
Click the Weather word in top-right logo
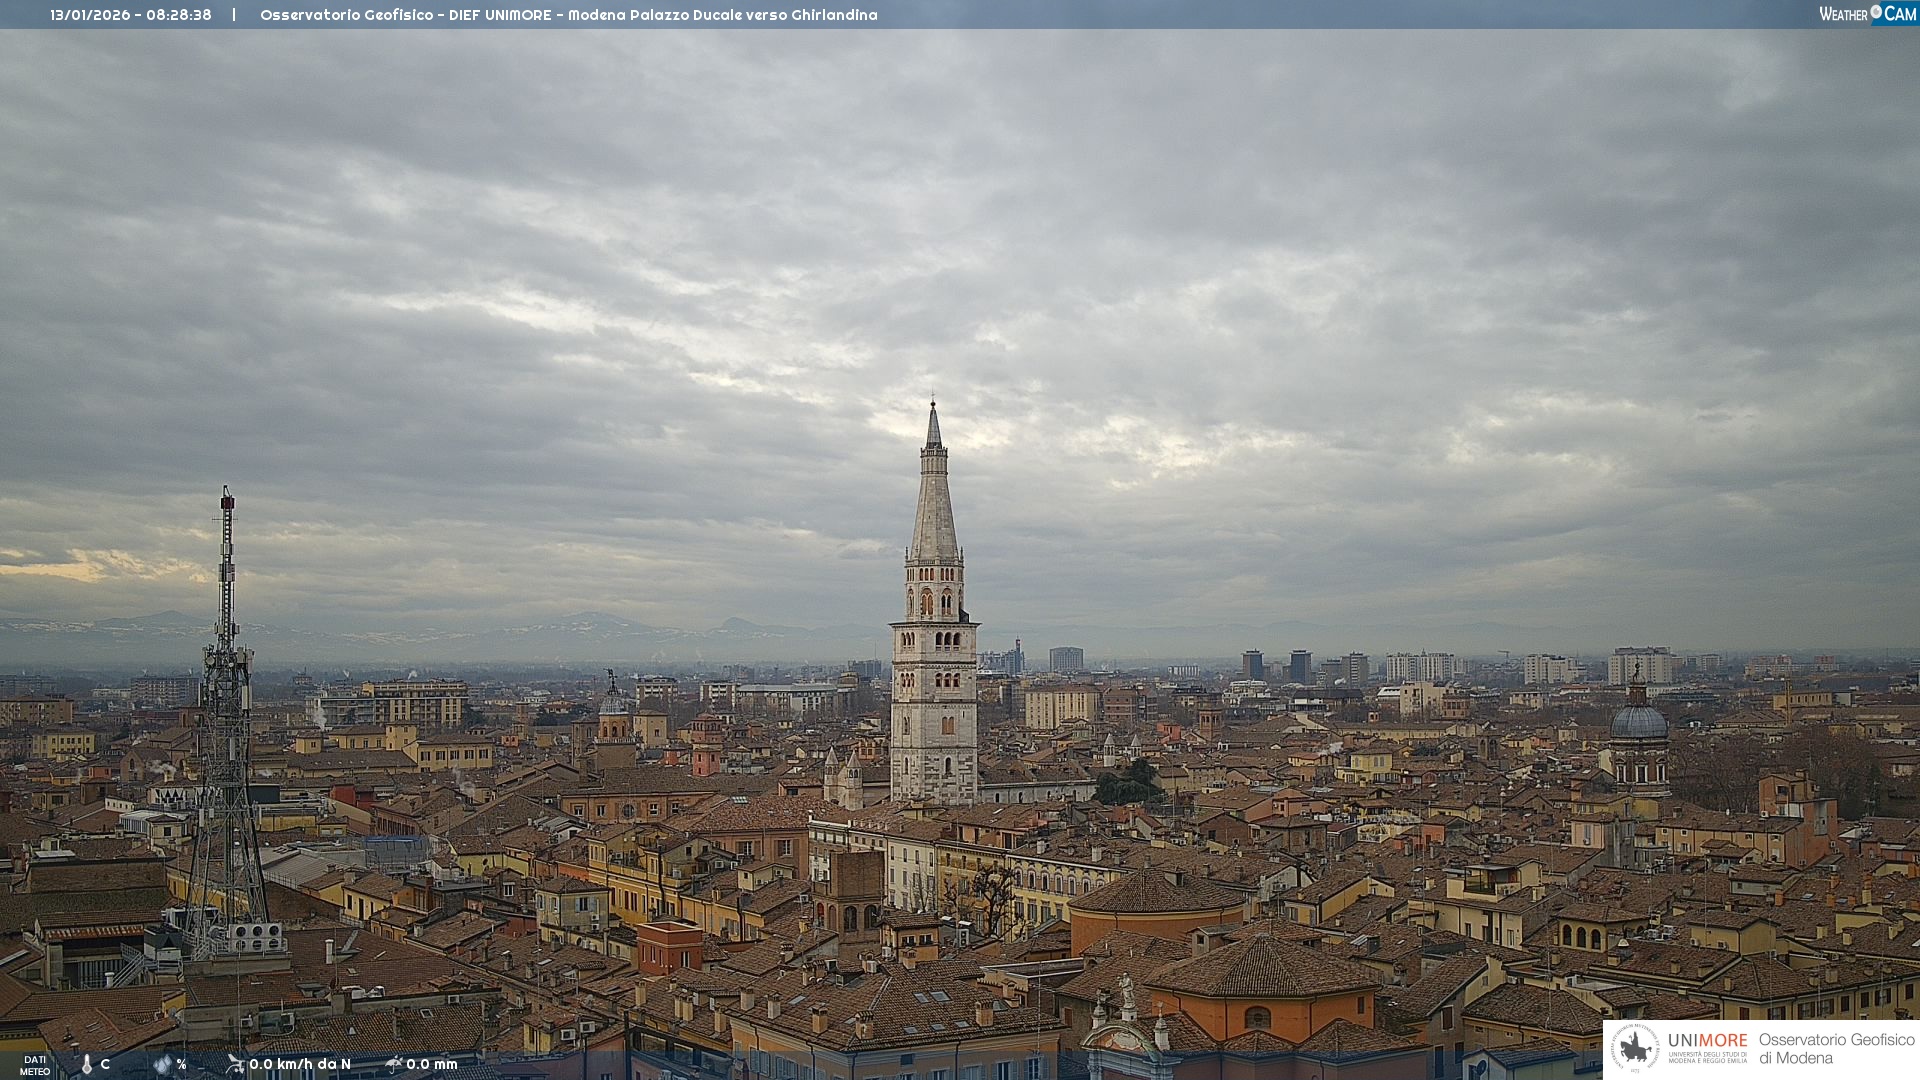point(1843,14)
